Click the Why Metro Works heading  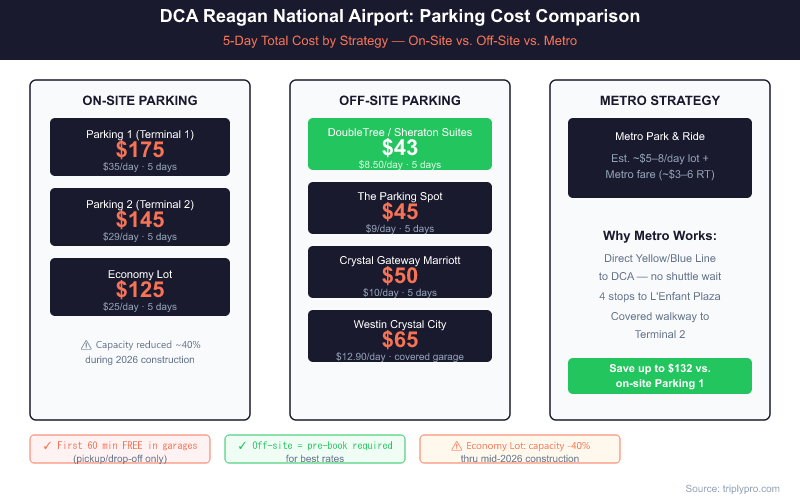[660, 236]
